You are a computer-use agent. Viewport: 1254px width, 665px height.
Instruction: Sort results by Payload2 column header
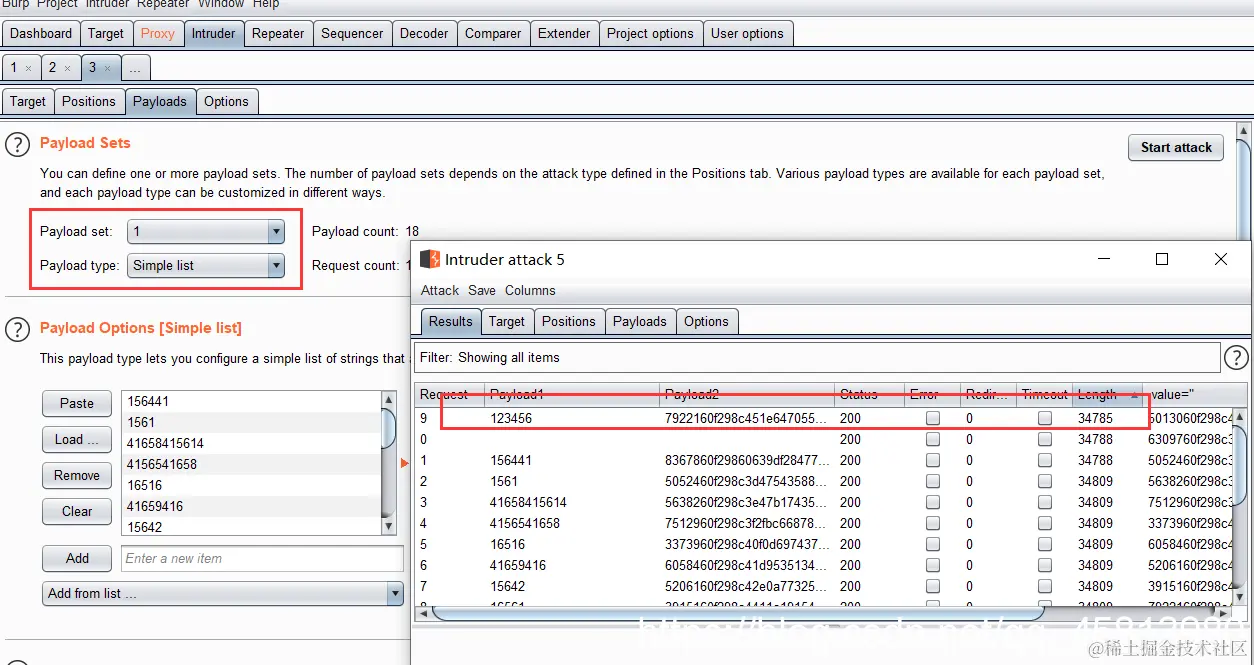747,395
